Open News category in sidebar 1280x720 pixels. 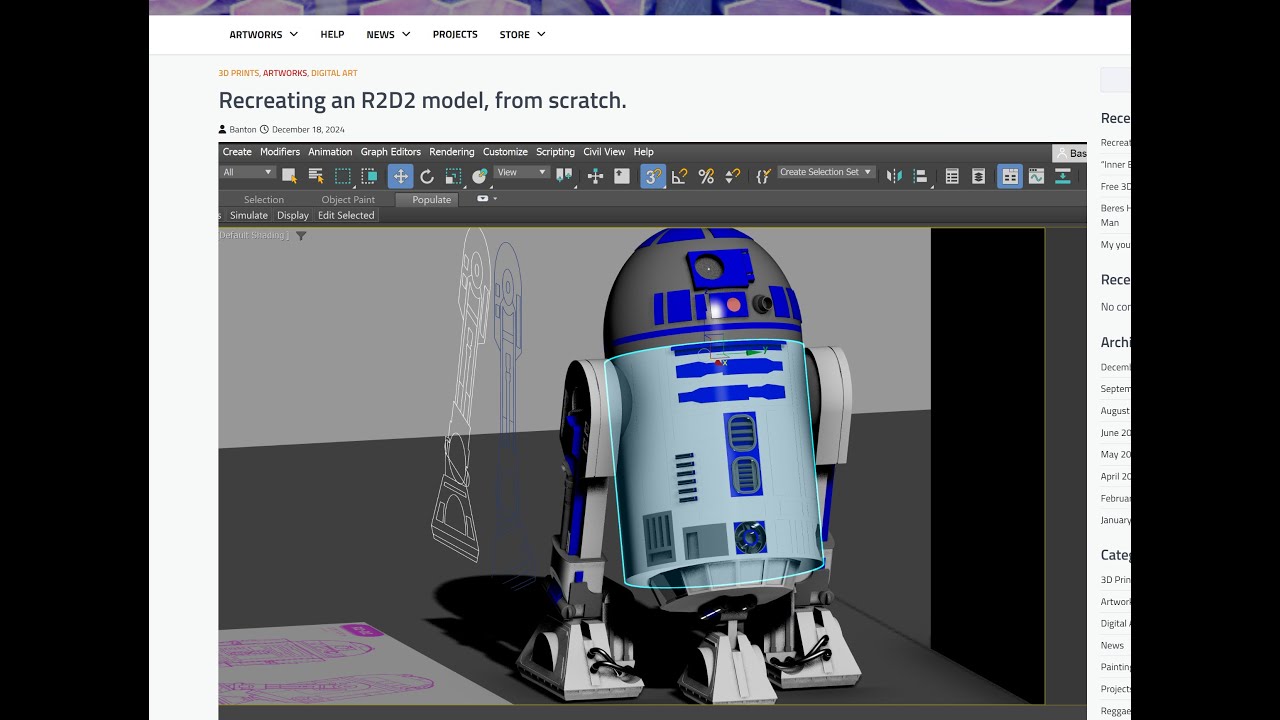click(1112, 645)
